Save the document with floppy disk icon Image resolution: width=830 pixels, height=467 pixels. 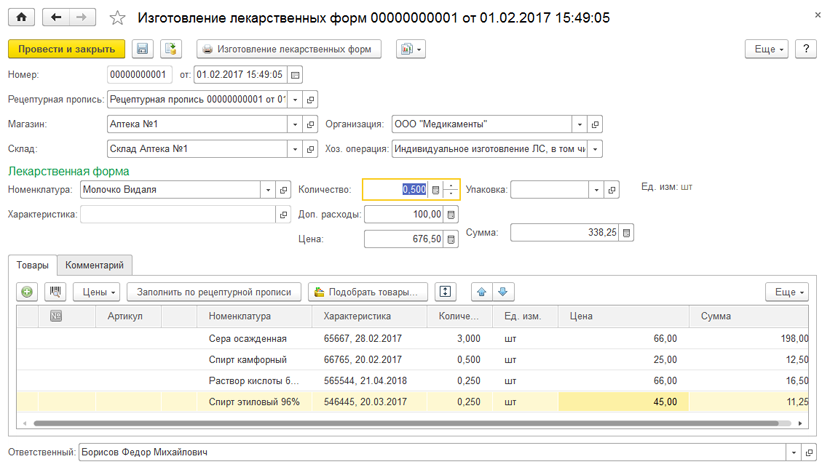143,49
